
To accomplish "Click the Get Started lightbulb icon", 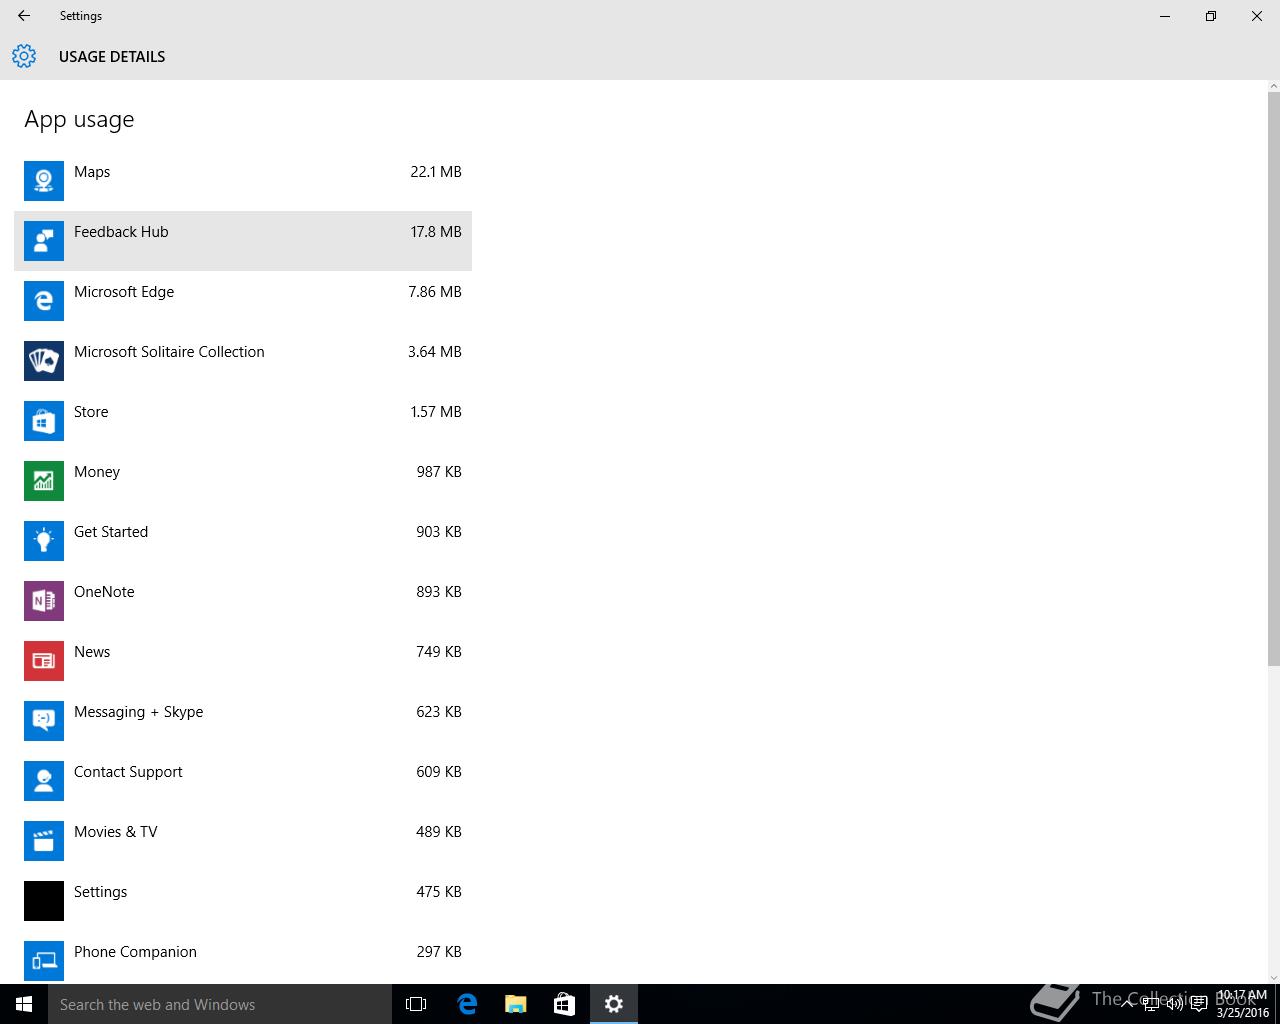I will click(x=44, y=541).
